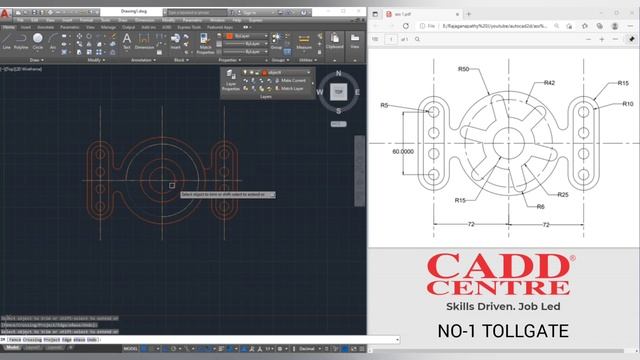Click Match Properties tool
Image resolution: width=640 pixels, height=360 pixels.
tap(204, 44)
